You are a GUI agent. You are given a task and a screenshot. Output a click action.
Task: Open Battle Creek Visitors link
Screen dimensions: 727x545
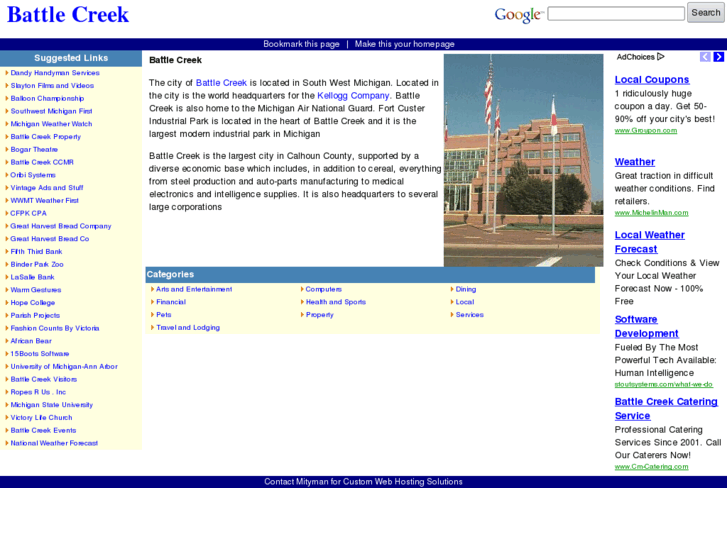coord(44,379)
